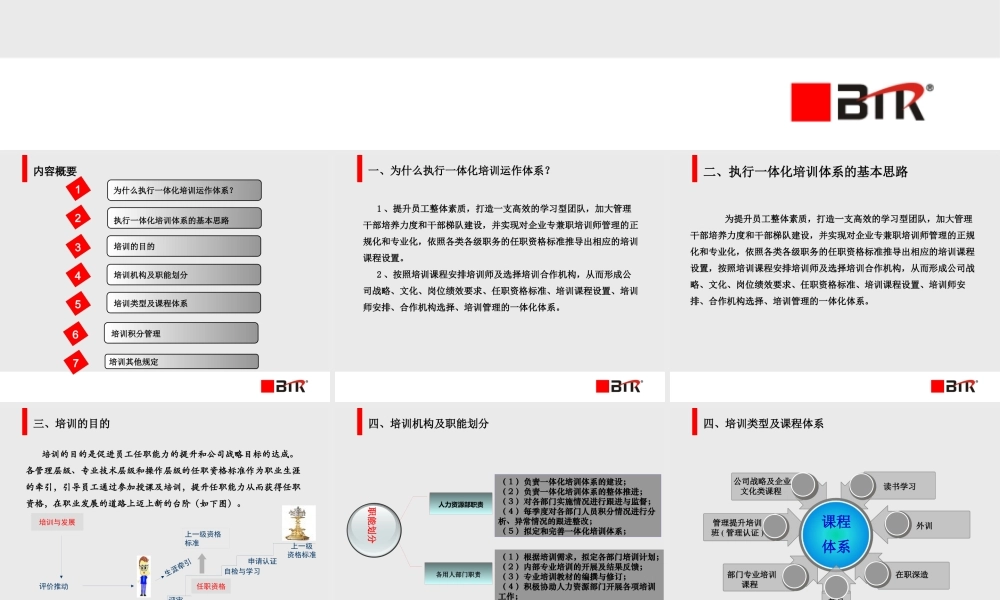Click the gray circle beside 公司战略及企业文化课程
The width and height of the screenshot is (1000, 600).
click(x=804, y=485)
